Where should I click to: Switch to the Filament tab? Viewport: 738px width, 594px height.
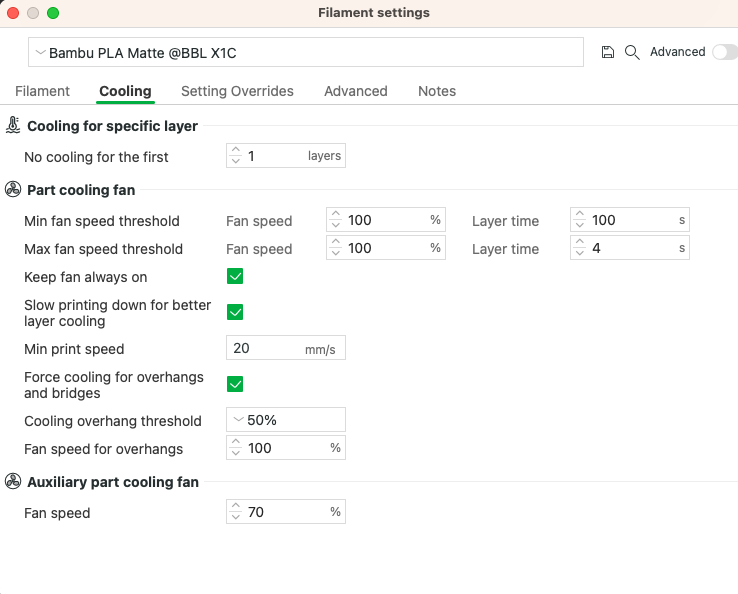[42, 91]
